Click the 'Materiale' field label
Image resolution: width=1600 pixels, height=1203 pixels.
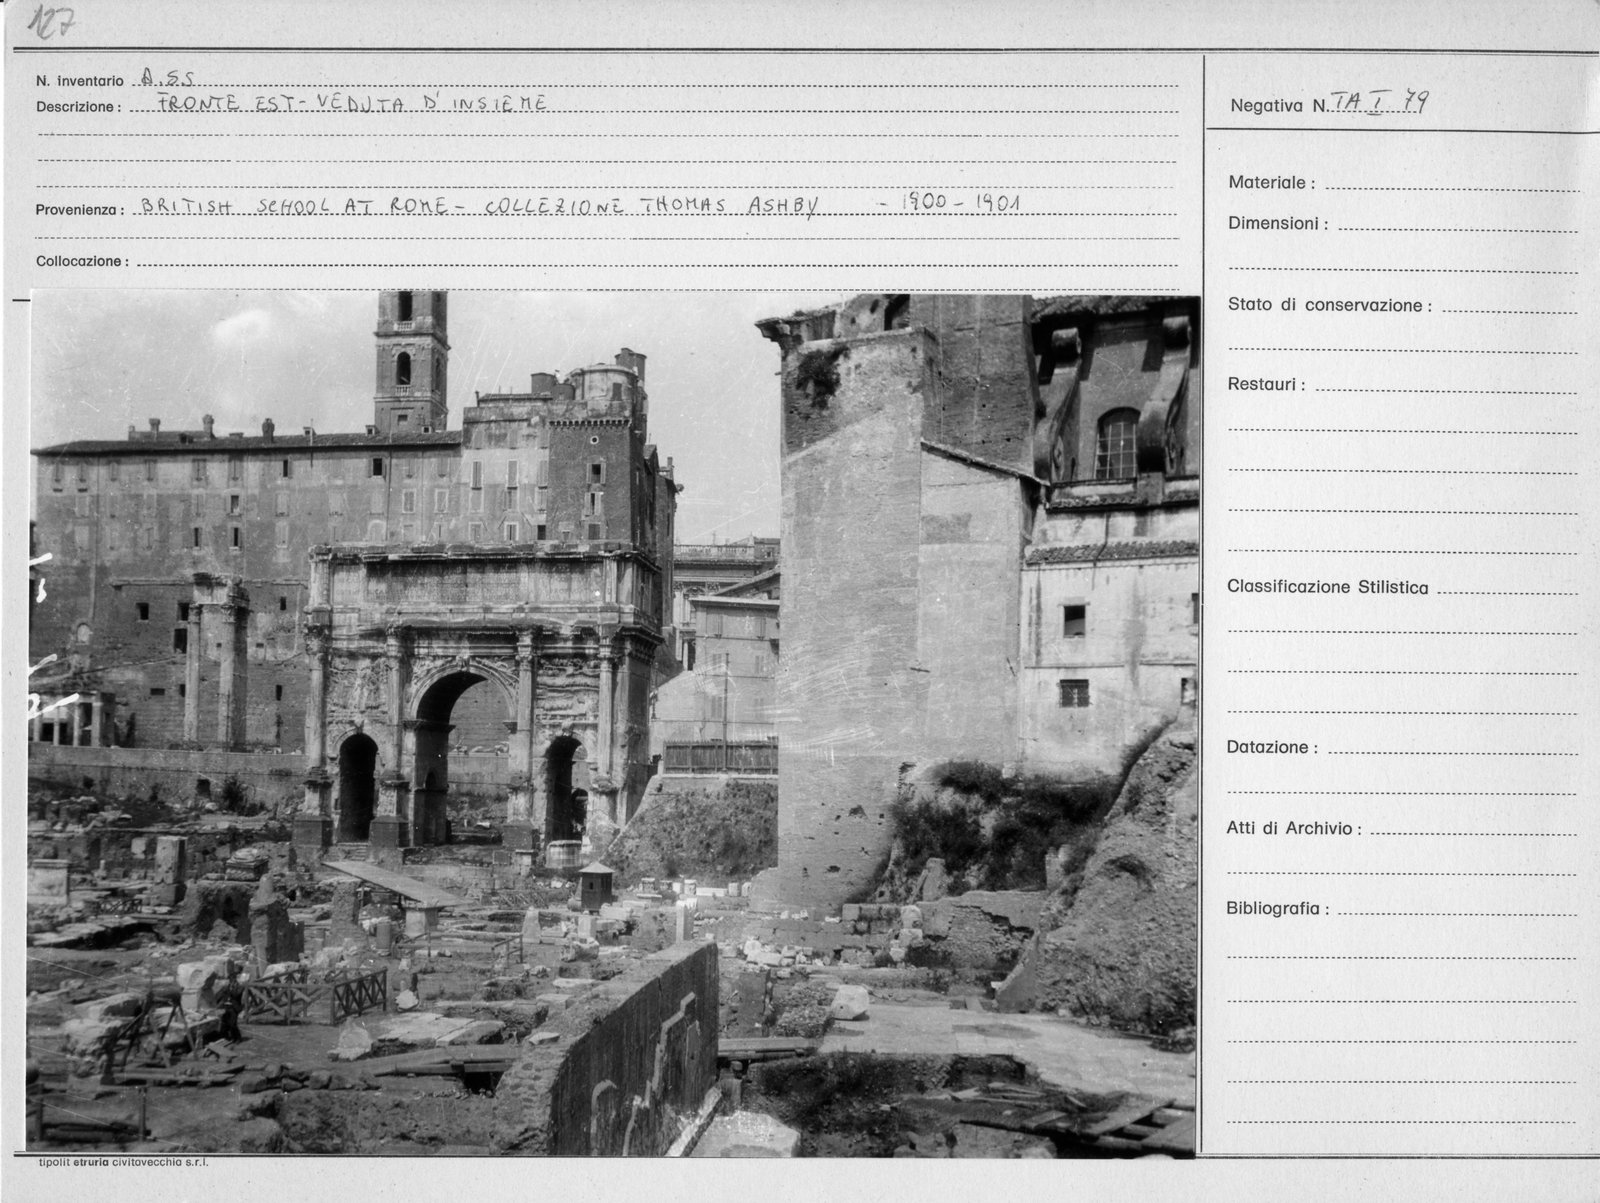[x=1272, y=183]
